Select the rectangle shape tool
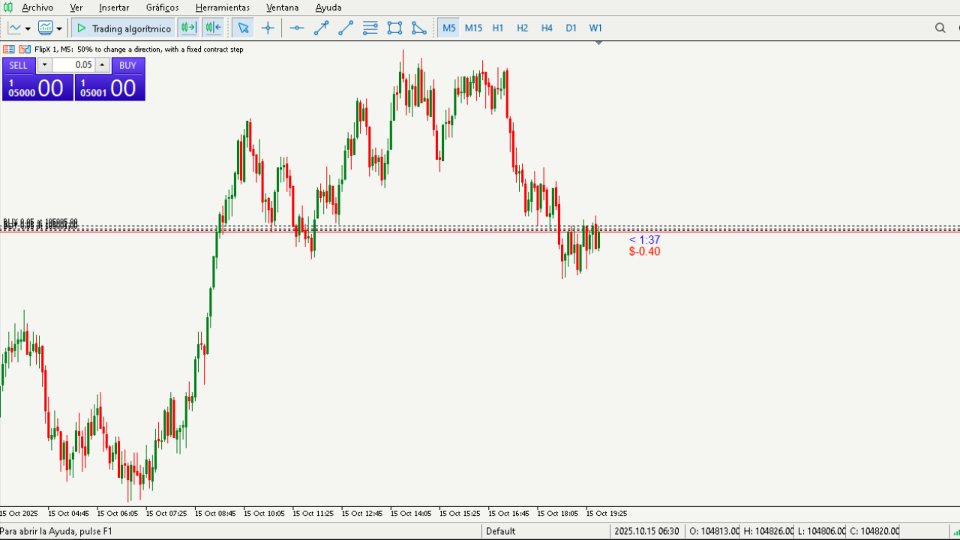 [x=395, y=28]
